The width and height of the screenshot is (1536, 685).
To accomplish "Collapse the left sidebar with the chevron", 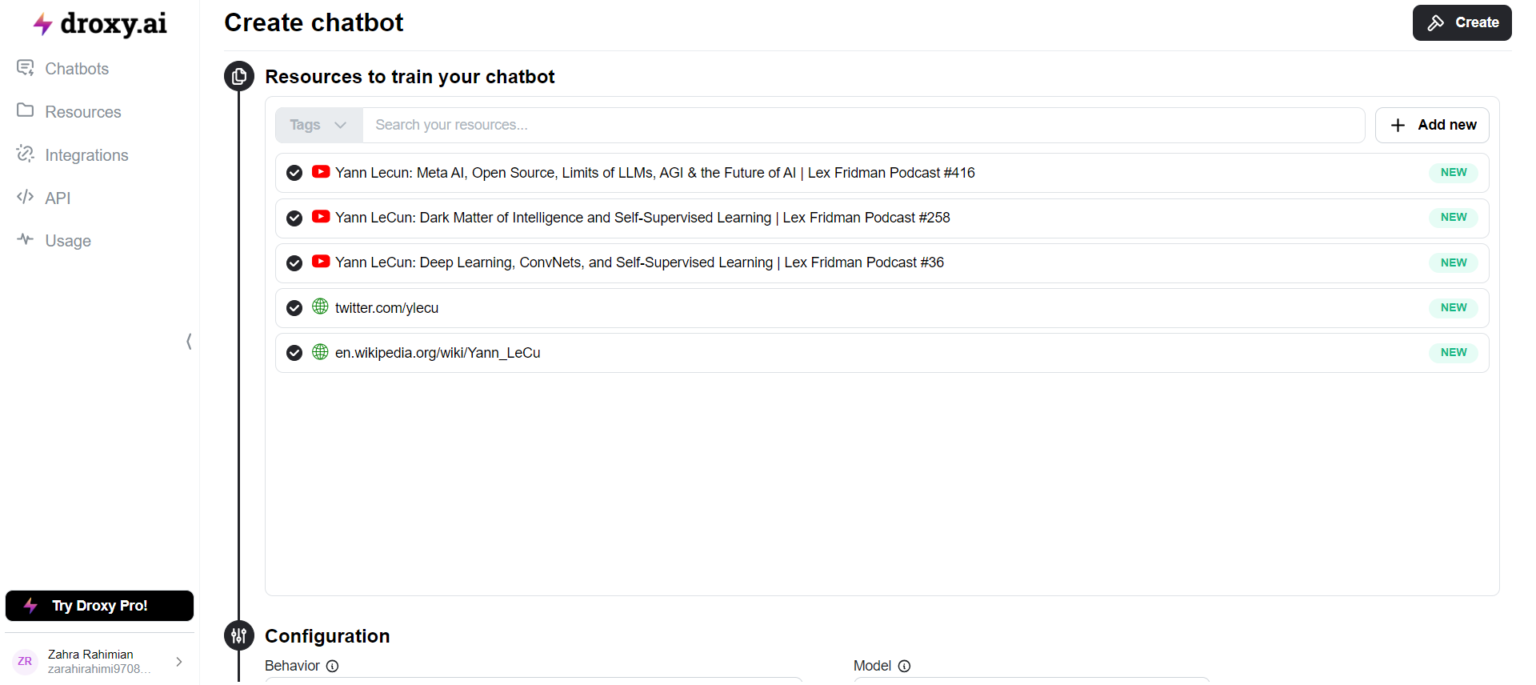I will point(189,341).
